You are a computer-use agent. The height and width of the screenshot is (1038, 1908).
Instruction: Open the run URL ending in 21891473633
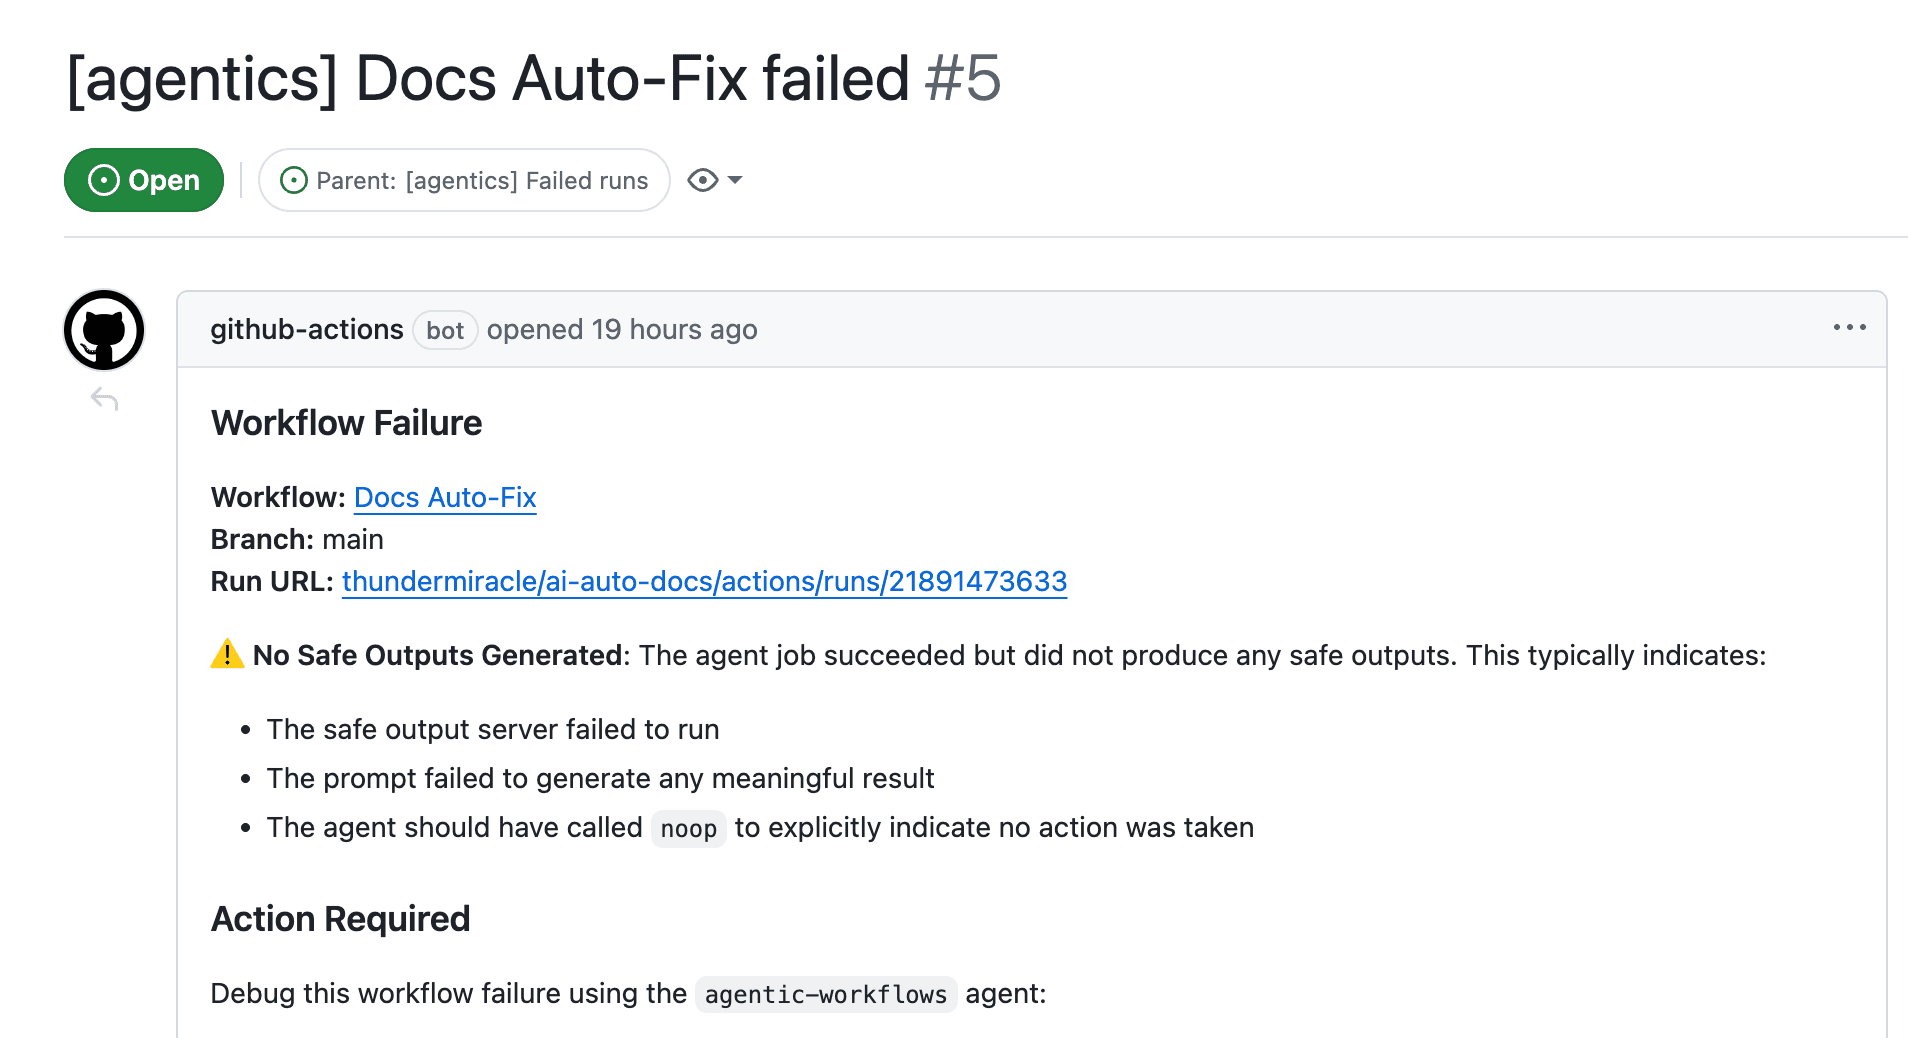[704, 582]
